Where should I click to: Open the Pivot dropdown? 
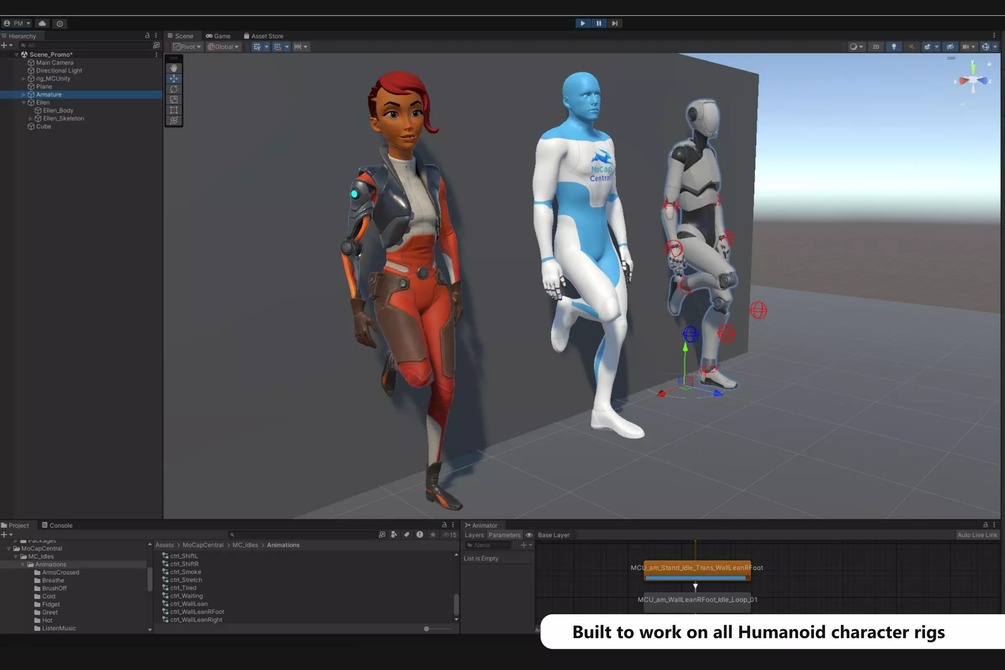186,45
